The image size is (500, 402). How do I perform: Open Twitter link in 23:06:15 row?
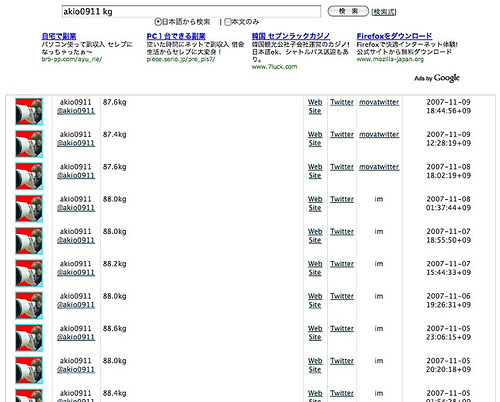point(342,329)
